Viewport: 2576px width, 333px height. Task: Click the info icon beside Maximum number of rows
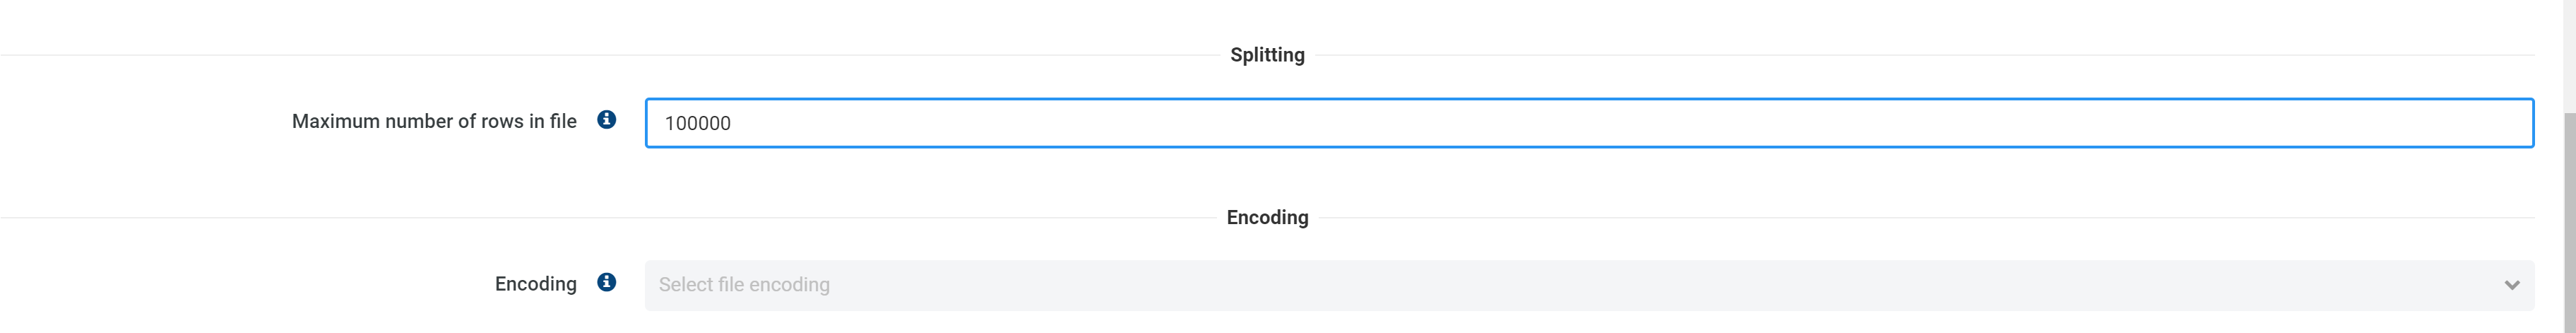tap(606, 120)
